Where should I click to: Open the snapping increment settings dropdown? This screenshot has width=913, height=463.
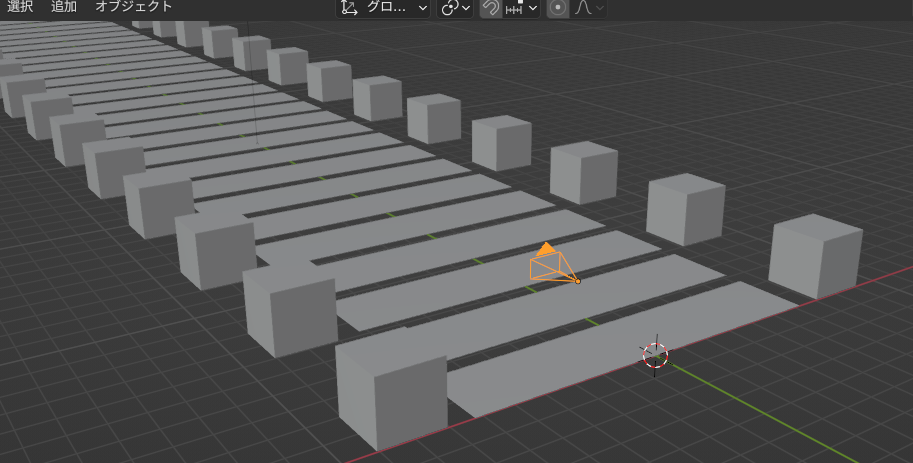pyautogui.click(x=522, y=8)
